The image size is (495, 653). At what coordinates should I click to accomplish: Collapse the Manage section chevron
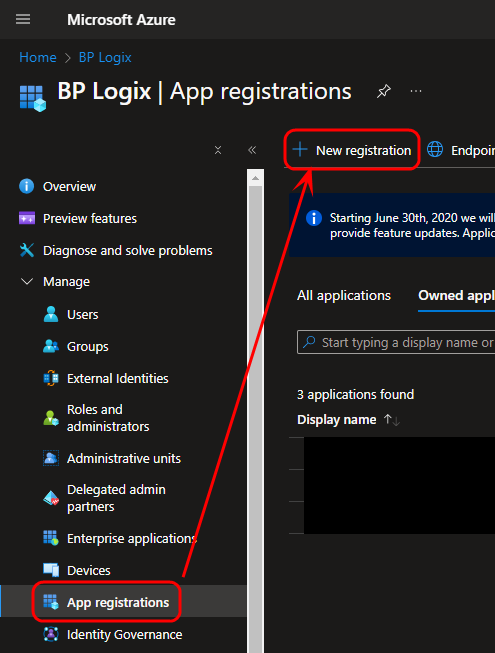click(x=27, y=282)
